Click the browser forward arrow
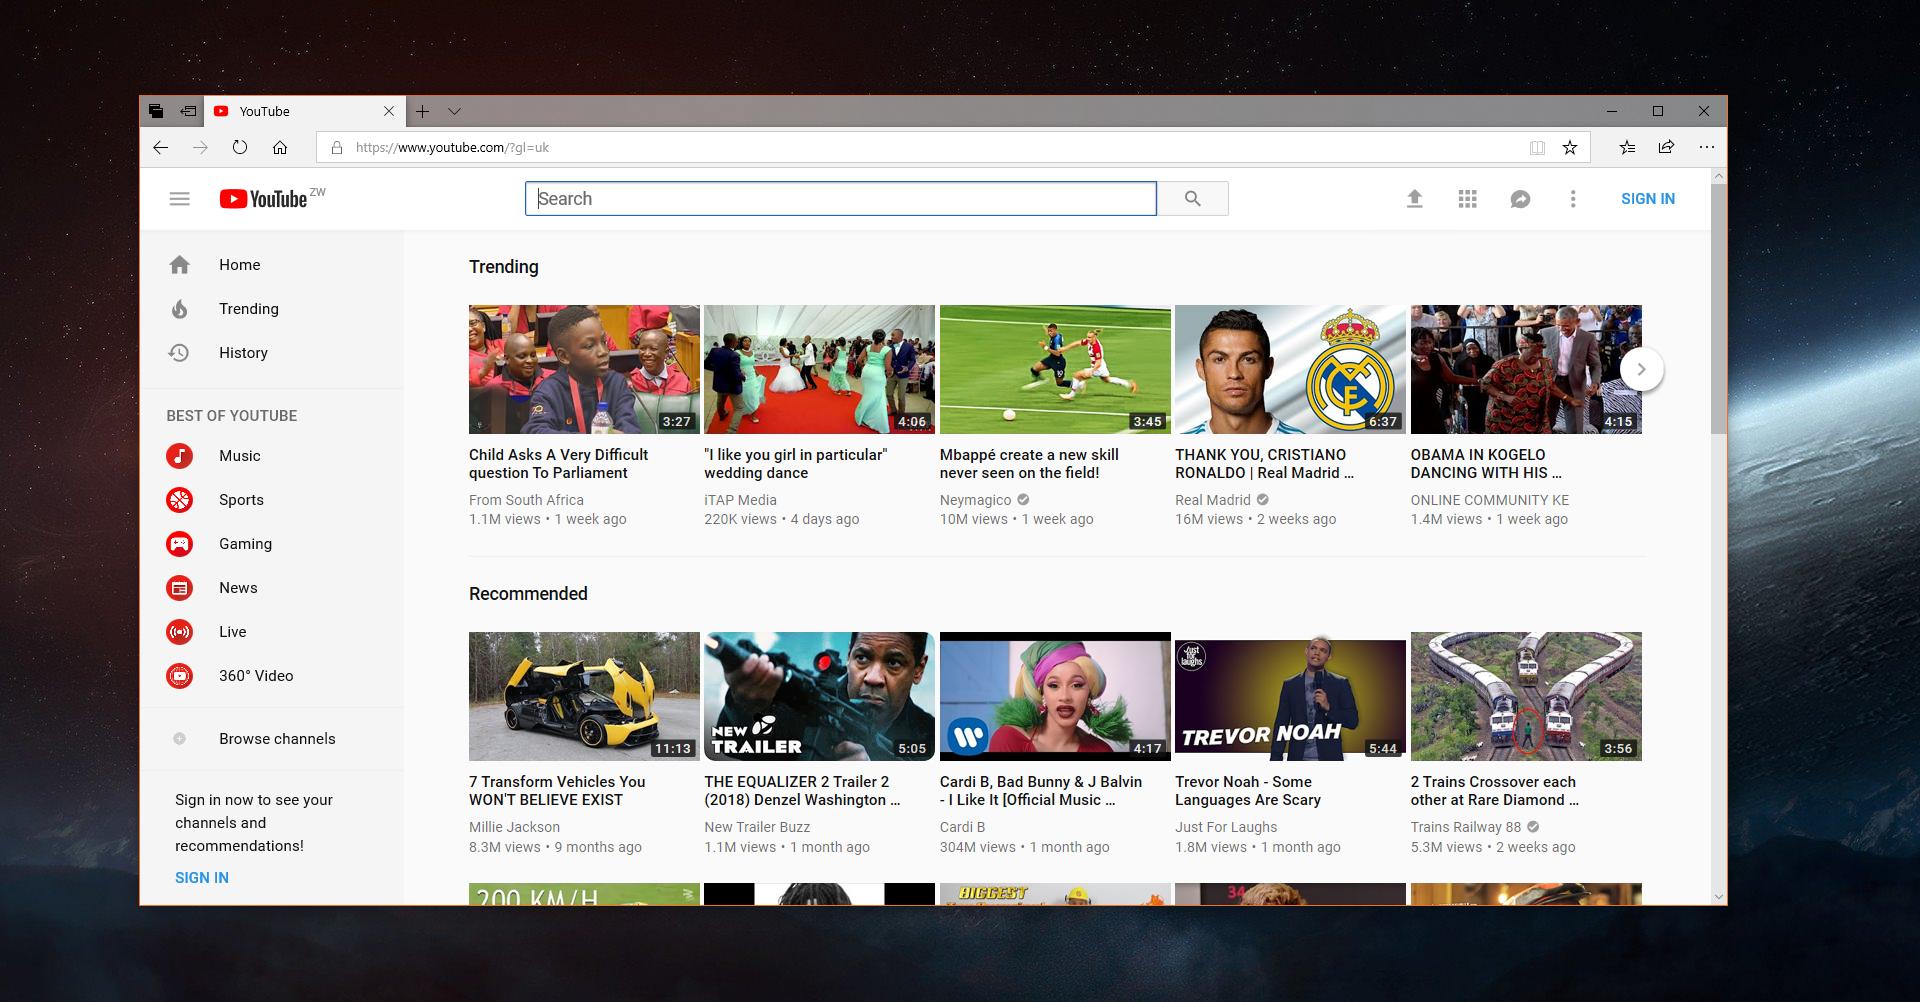1920x1002 pixels. tap(200, 147)
